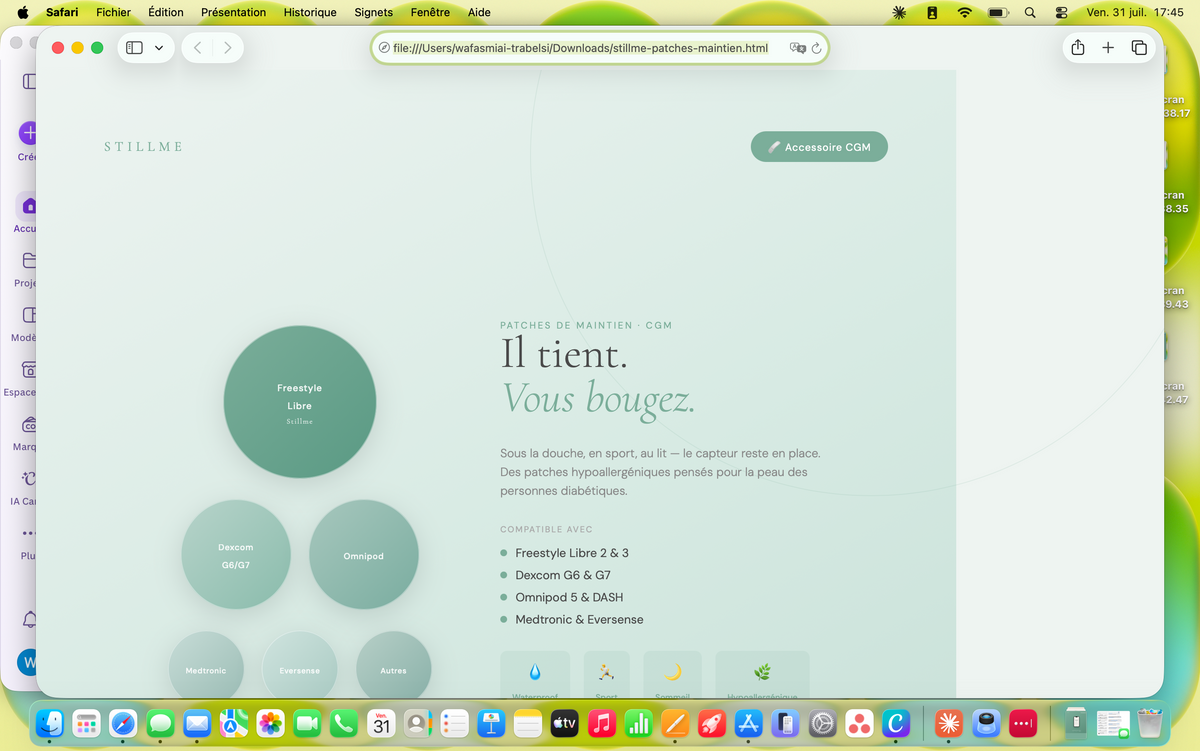Open Spotlight search magnifier icon
Image resolution: width=1200 pixels, height=751 pixels.
[x=1030, y=13]
